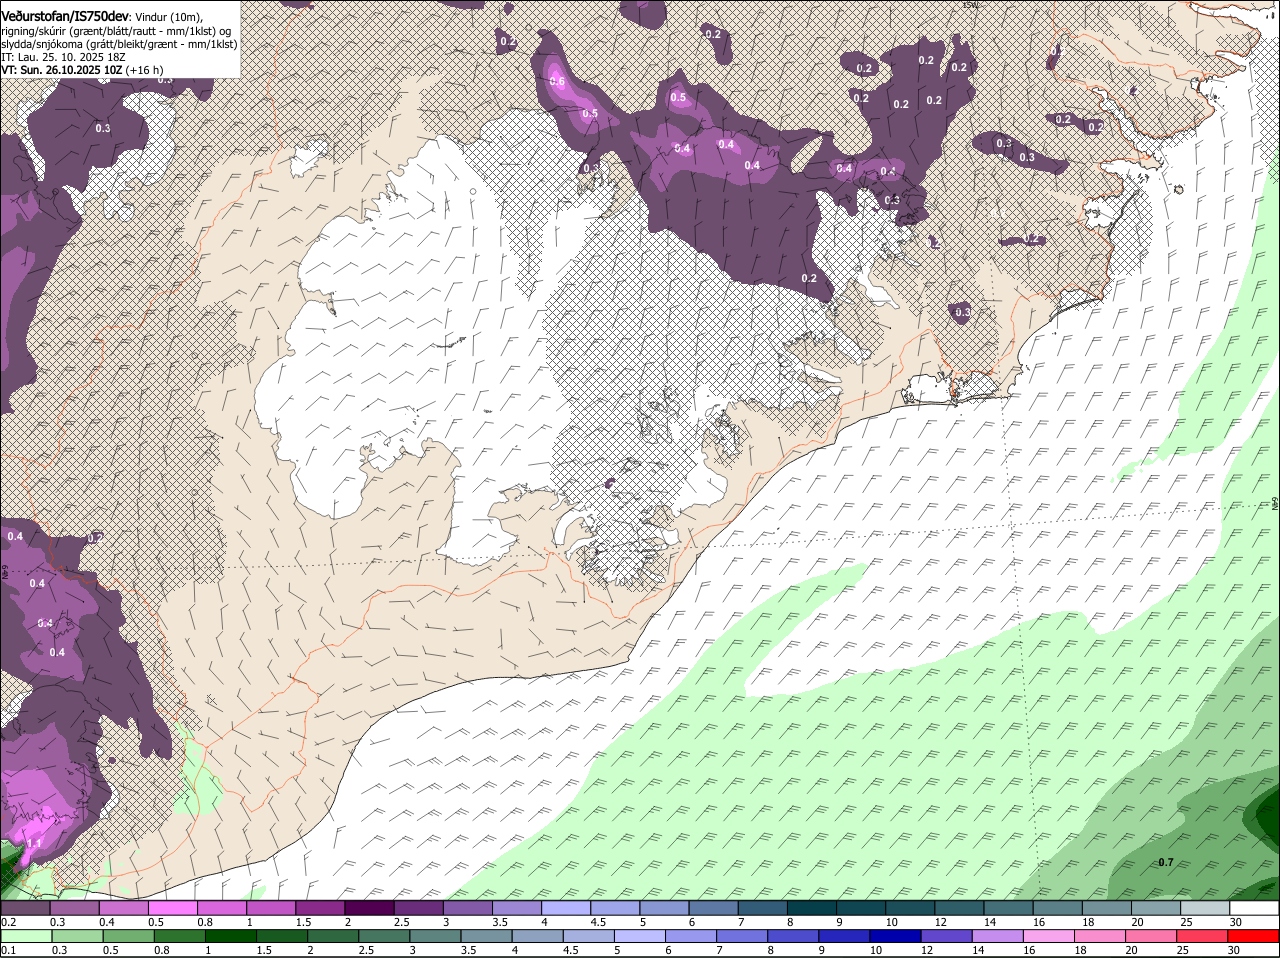This screenshot has width=1280, height=958.
Task: Select the white swatch labeled 30 in snow scale
Action: (x=1254, y=908)
